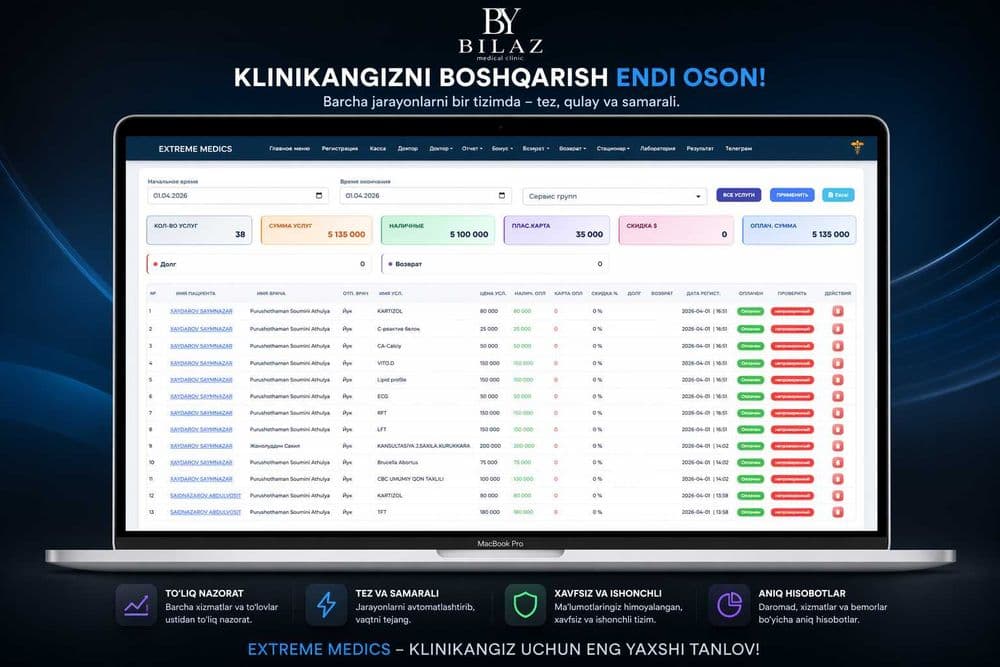Viewport: 1000px width, 667px height.
Task: Open patient link in VITO.D row
Action: point(201,363)
